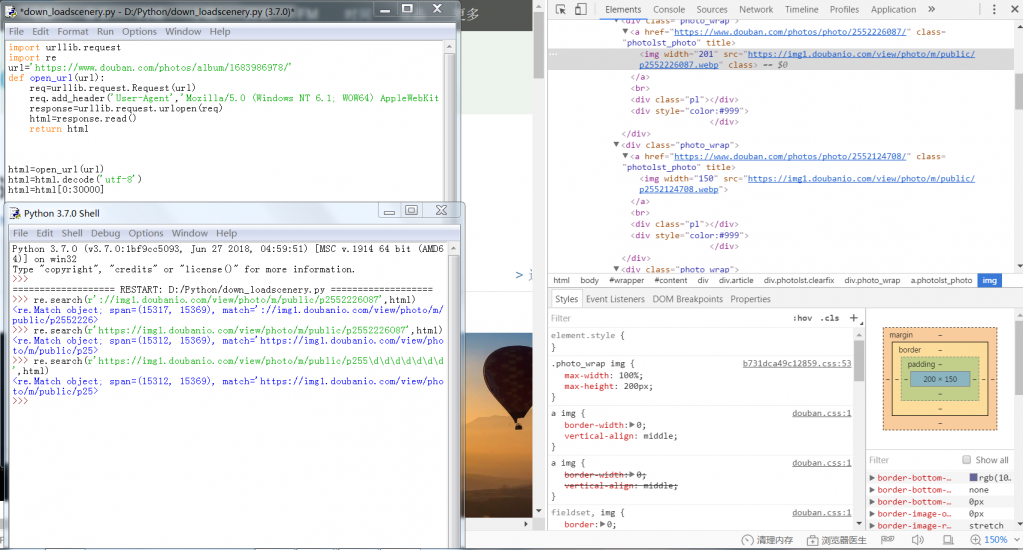
Task: Enable the Show all checkbox
Action: [966, 460]
